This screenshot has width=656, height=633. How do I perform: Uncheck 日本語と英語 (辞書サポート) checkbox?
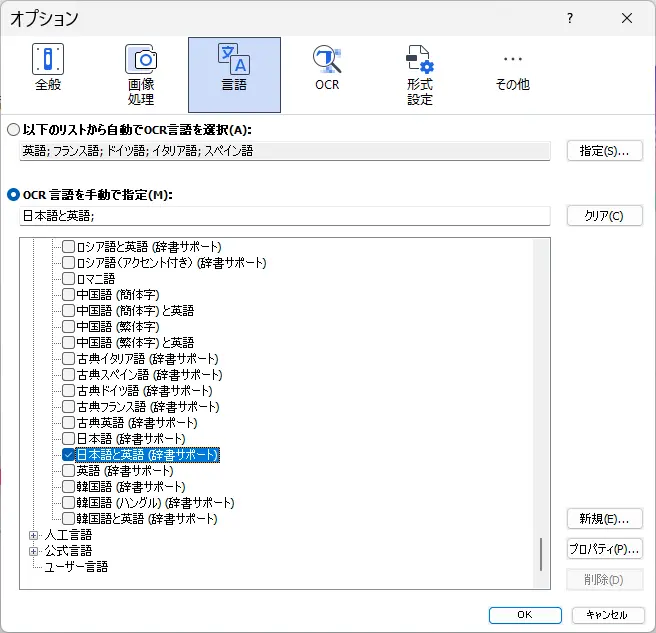tap(68, 455)
